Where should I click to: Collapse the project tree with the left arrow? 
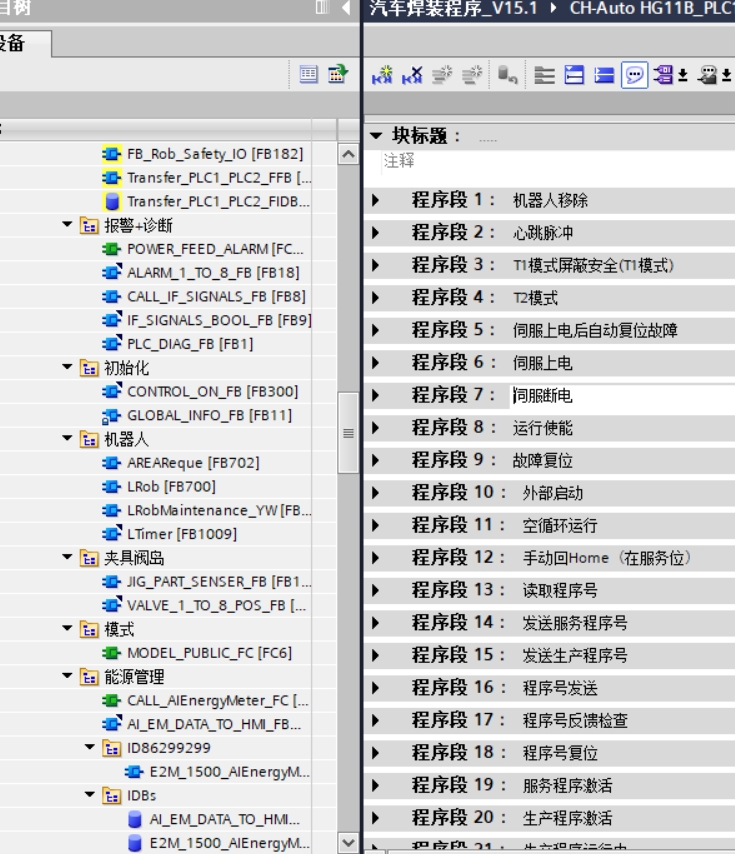pos(346,8)
